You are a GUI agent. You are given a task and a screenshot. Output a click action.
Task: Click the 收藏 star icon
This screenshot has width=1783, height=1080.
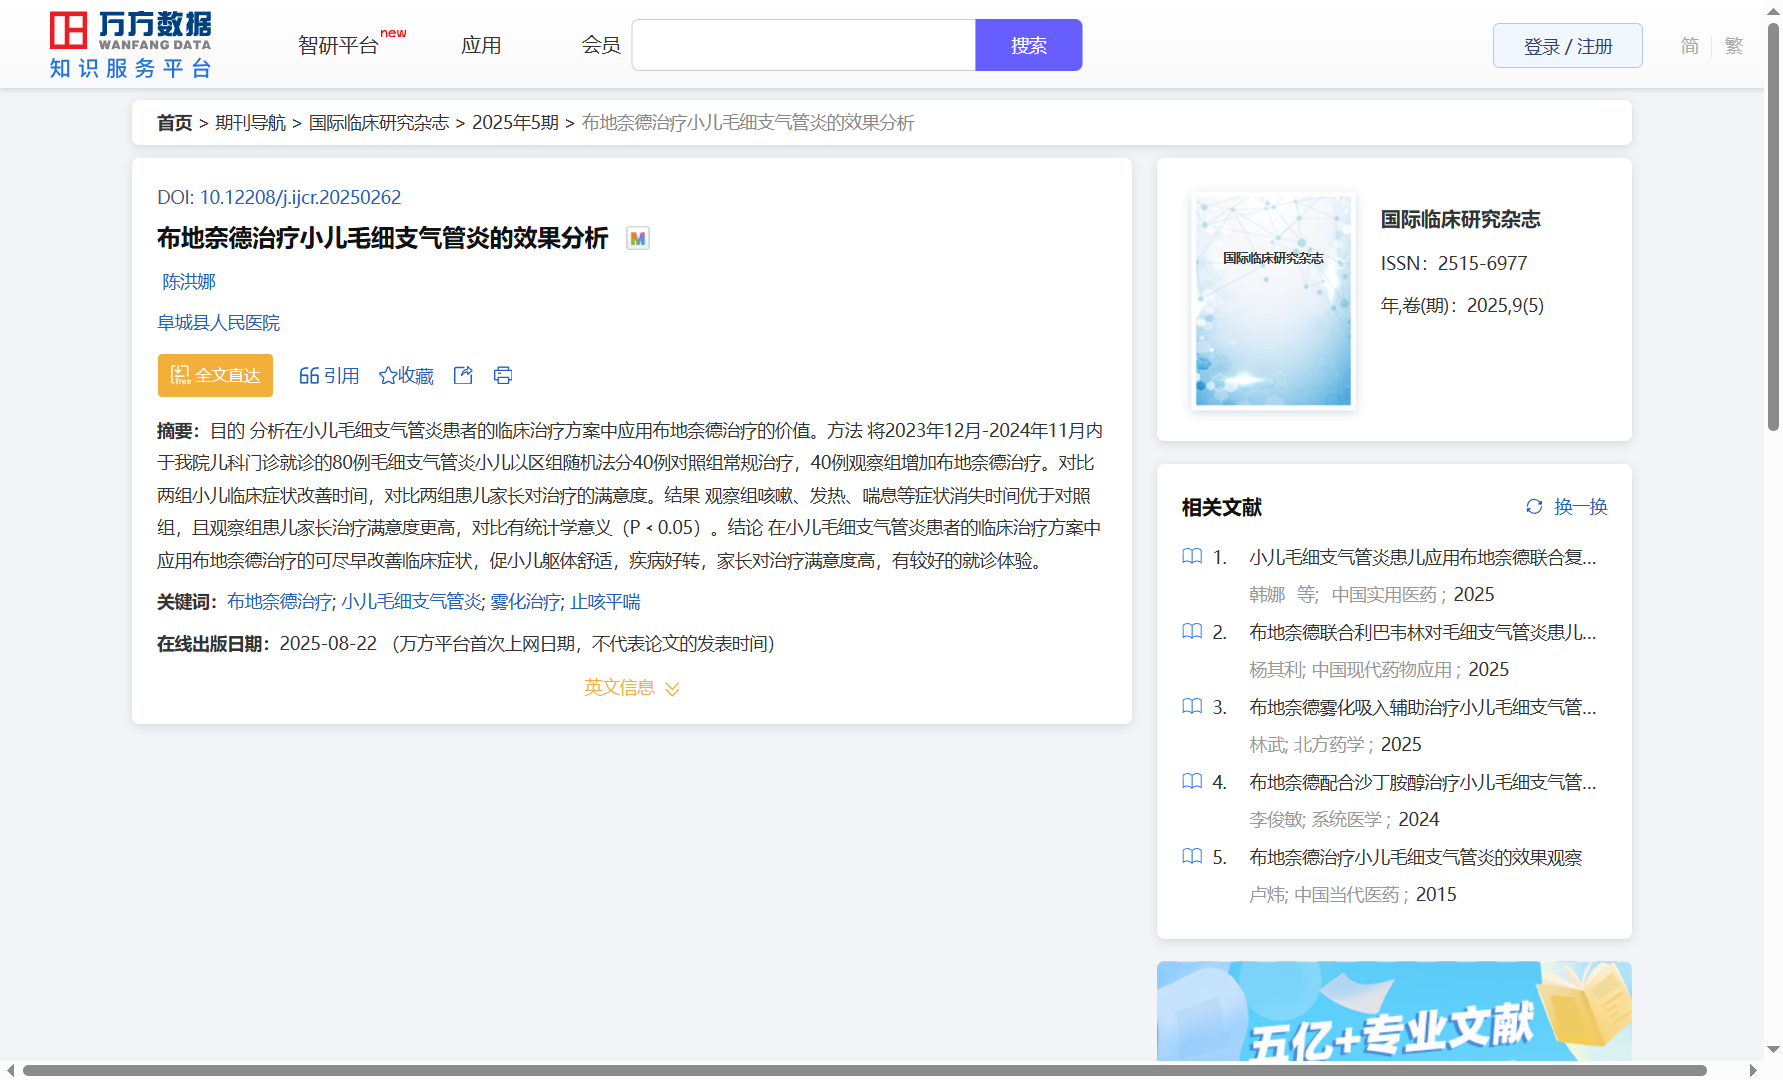(388, 375)
